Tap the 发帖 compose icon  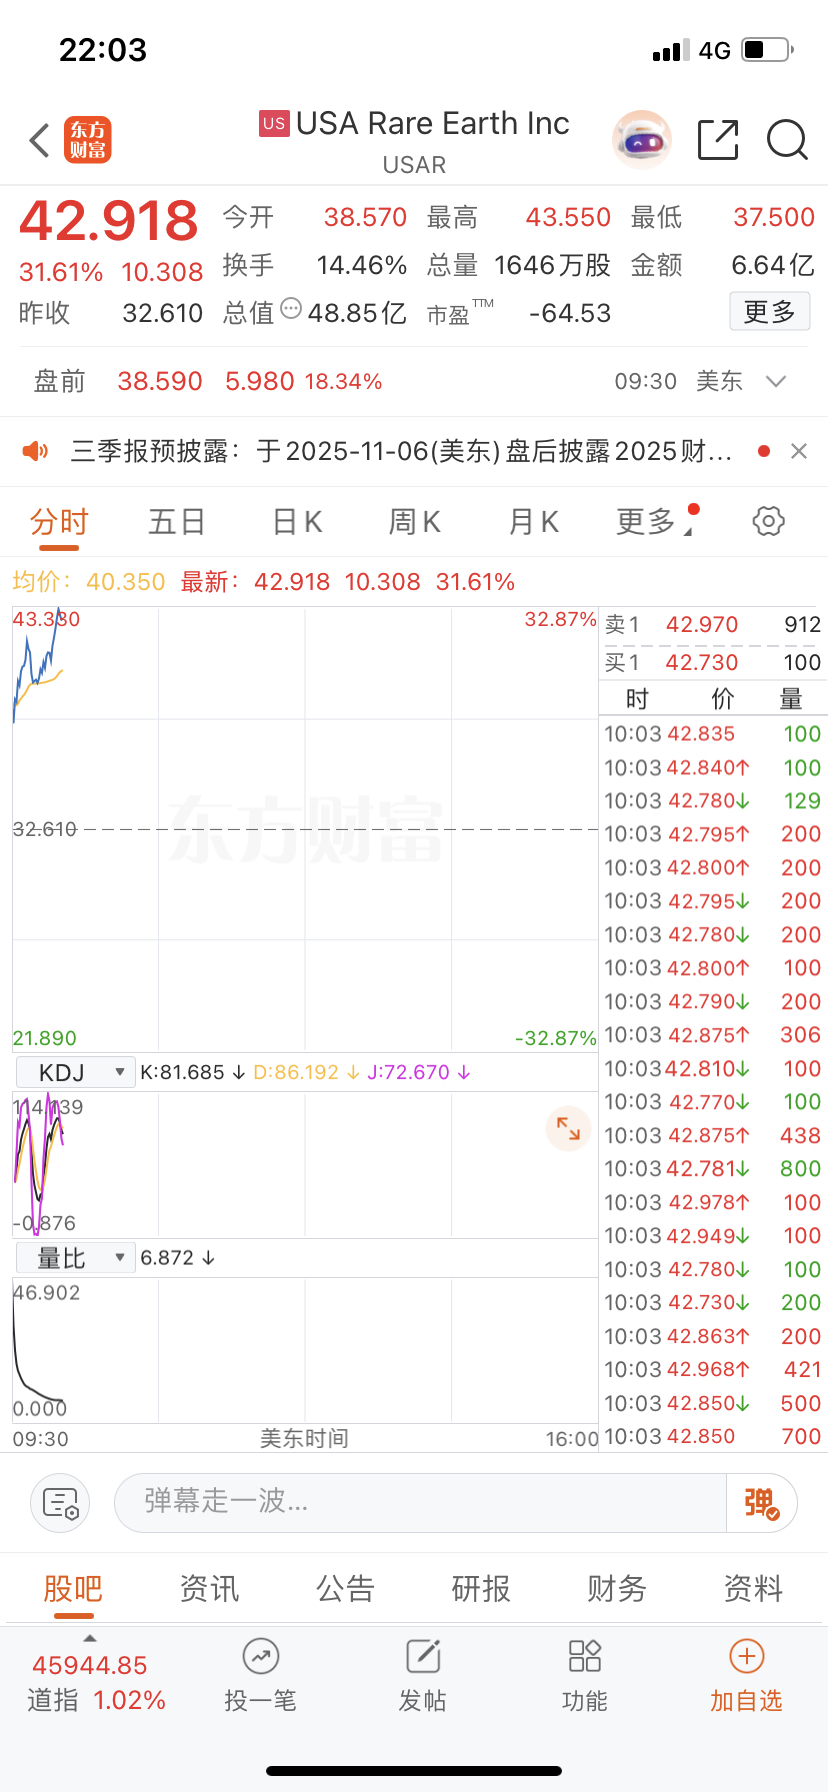[423, 1656]
